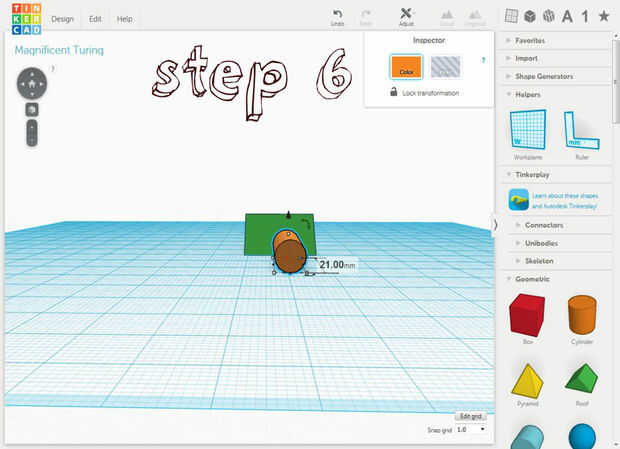Screen dimensions: 620x449
Task: Pick the green Roof shape
Action: pyautogui.click(x=582, y=379)
